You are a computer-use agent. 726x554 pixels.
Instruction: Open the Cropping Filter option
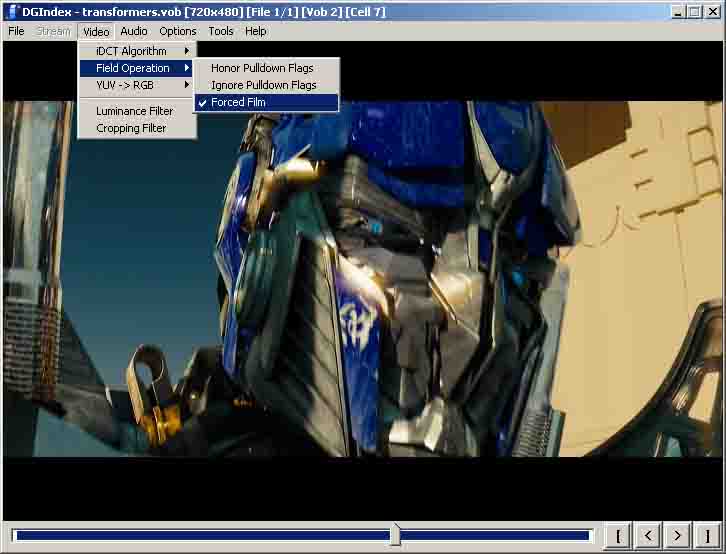pos(138,128)
